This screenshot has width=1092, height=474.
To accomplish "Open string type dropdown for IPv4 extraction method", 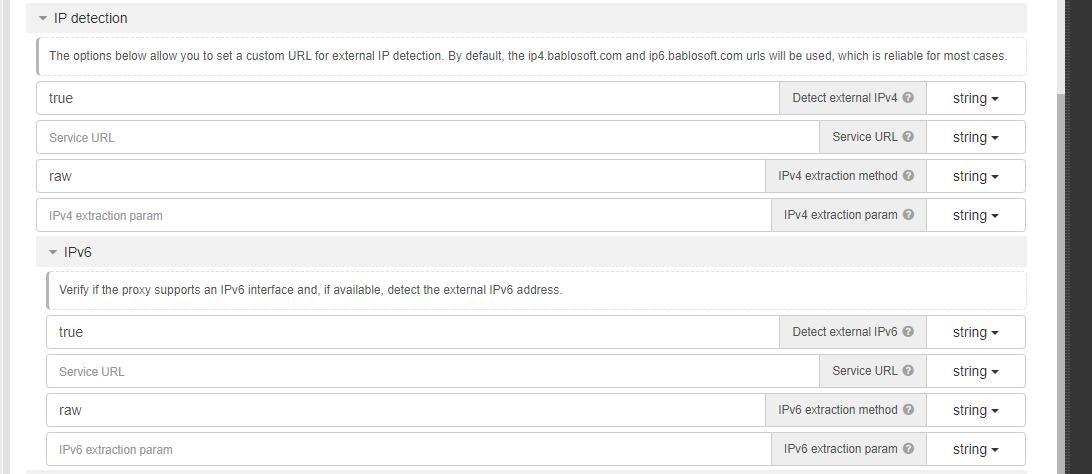I will pyautogui.click(x=975, y=176).
